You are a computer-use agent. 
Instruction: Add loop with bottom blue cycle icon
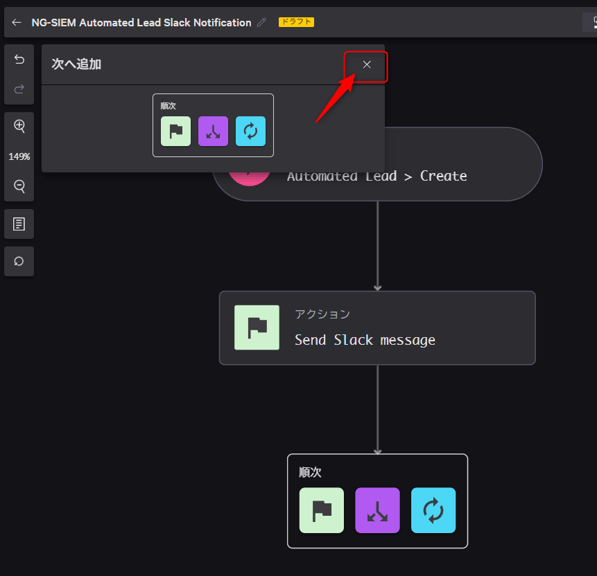pyautogui.click(x=433, y=510)
